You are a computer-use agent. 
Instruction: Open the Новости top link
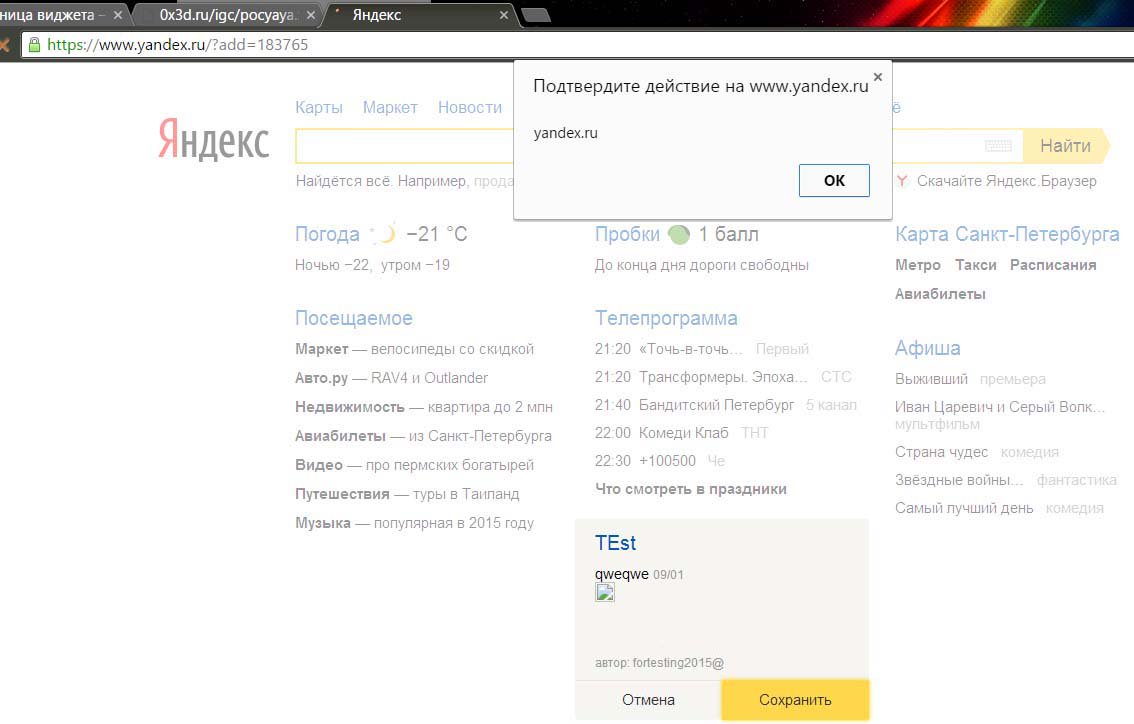[469, 107]
